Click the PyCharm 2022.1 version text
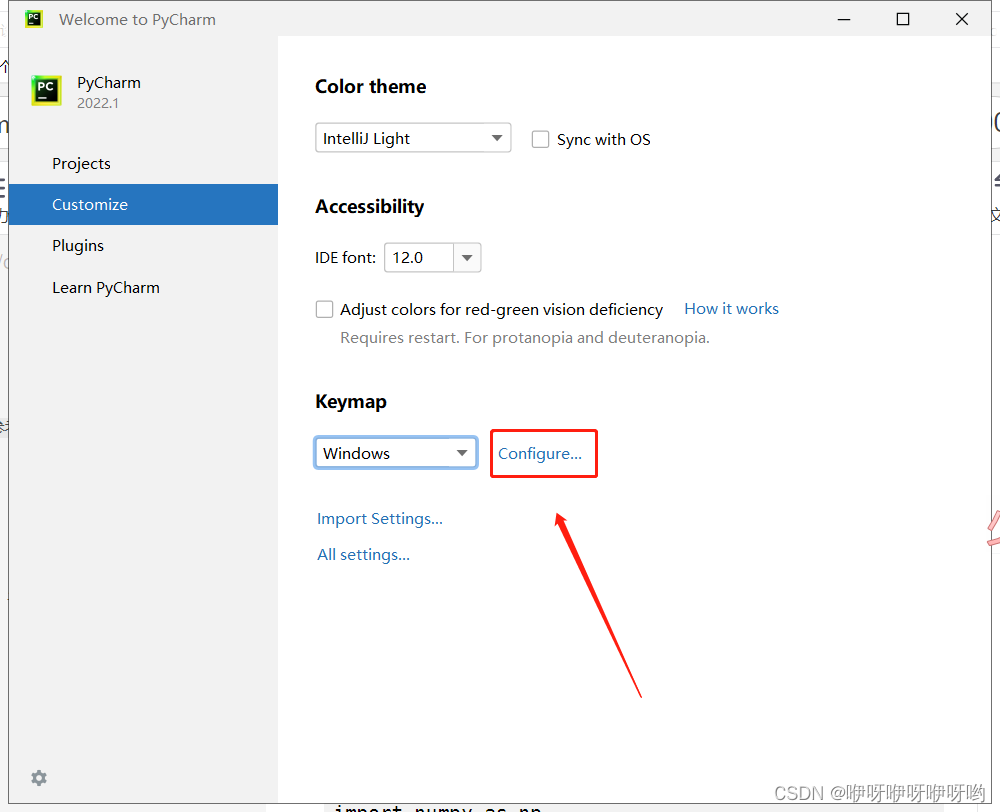This screenshot has height=812, width=1000. tap(98, 103)
